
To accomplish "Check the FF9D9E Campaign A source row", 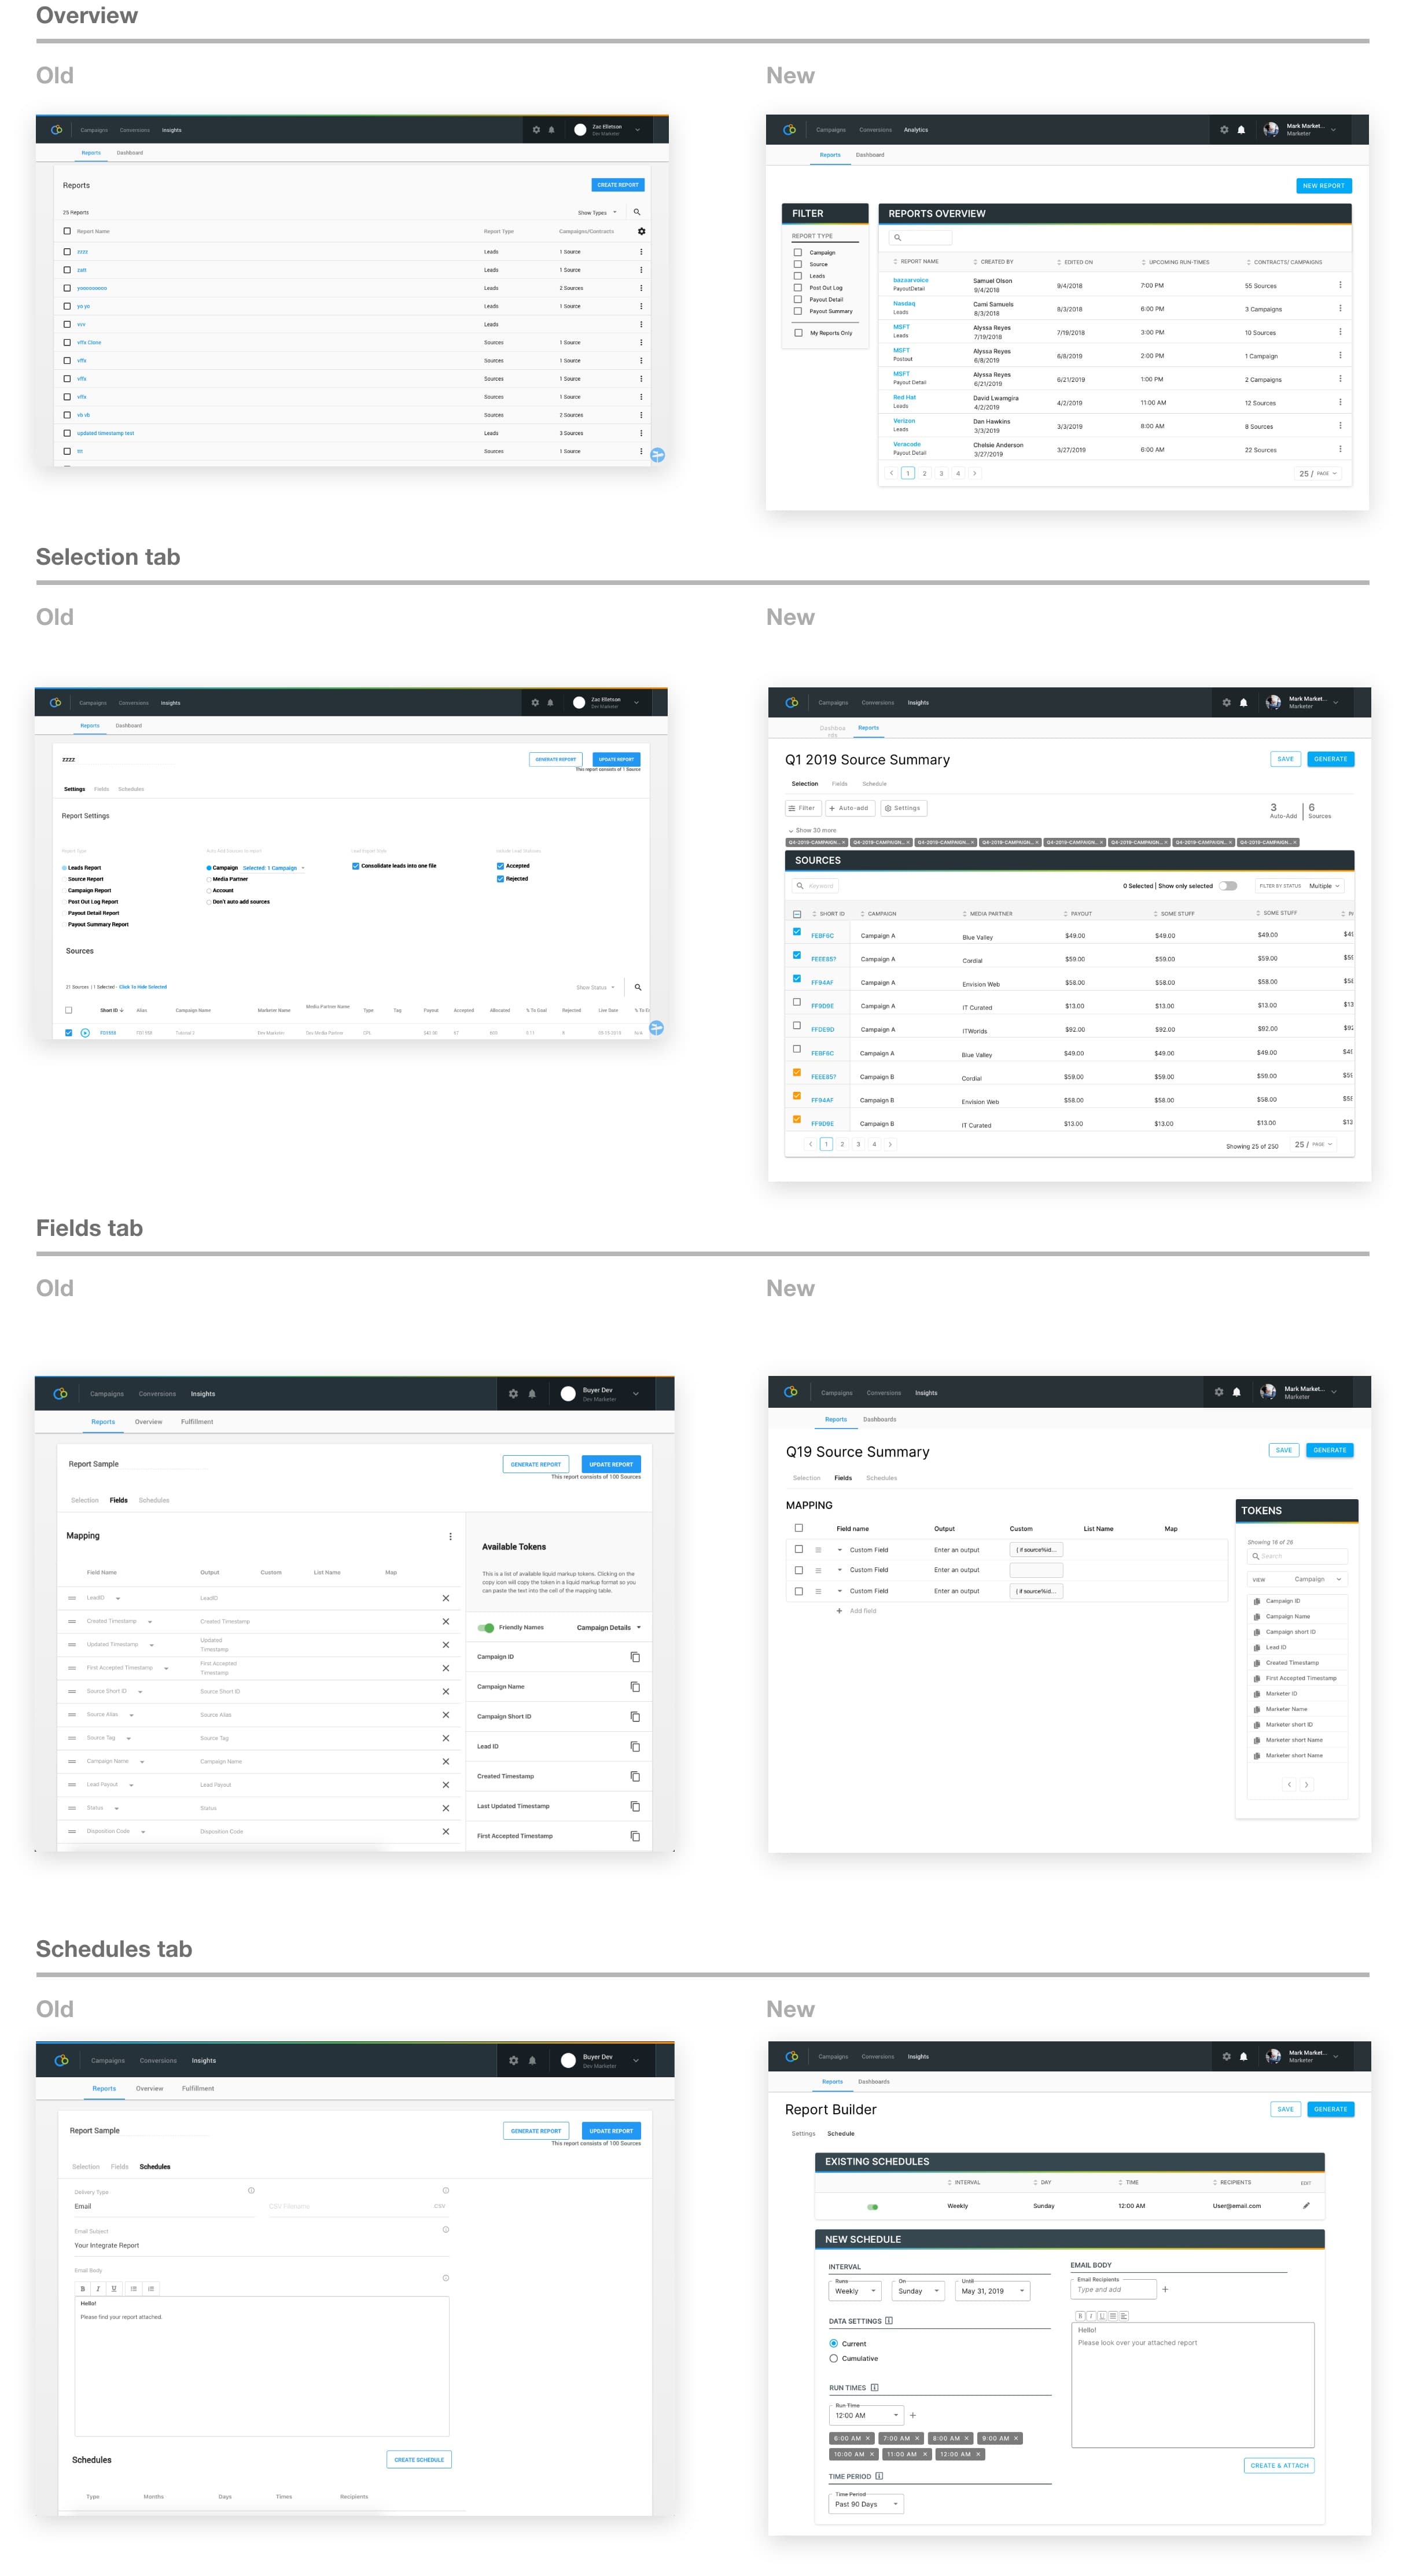I will pyautogui.click(x=797, y=1002).
